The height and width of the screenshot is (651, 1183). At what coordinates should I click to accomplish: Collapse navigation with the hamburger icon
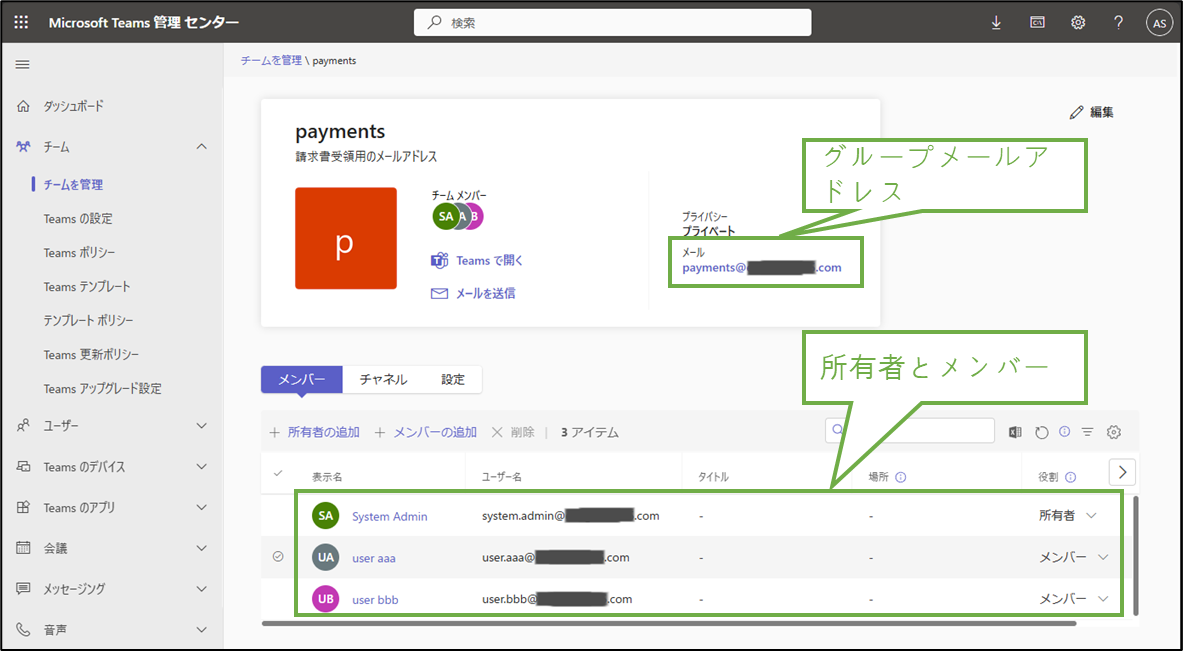pyautogui.click(x=23, y=65)
